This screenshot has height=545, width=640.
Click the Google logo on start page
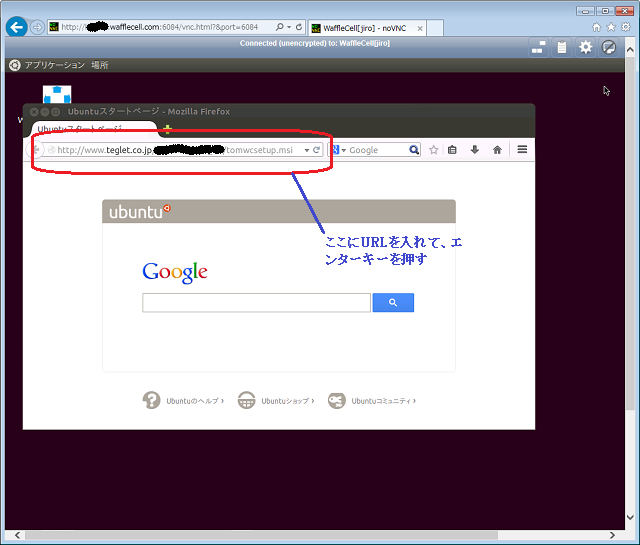(x=175, y=272)
